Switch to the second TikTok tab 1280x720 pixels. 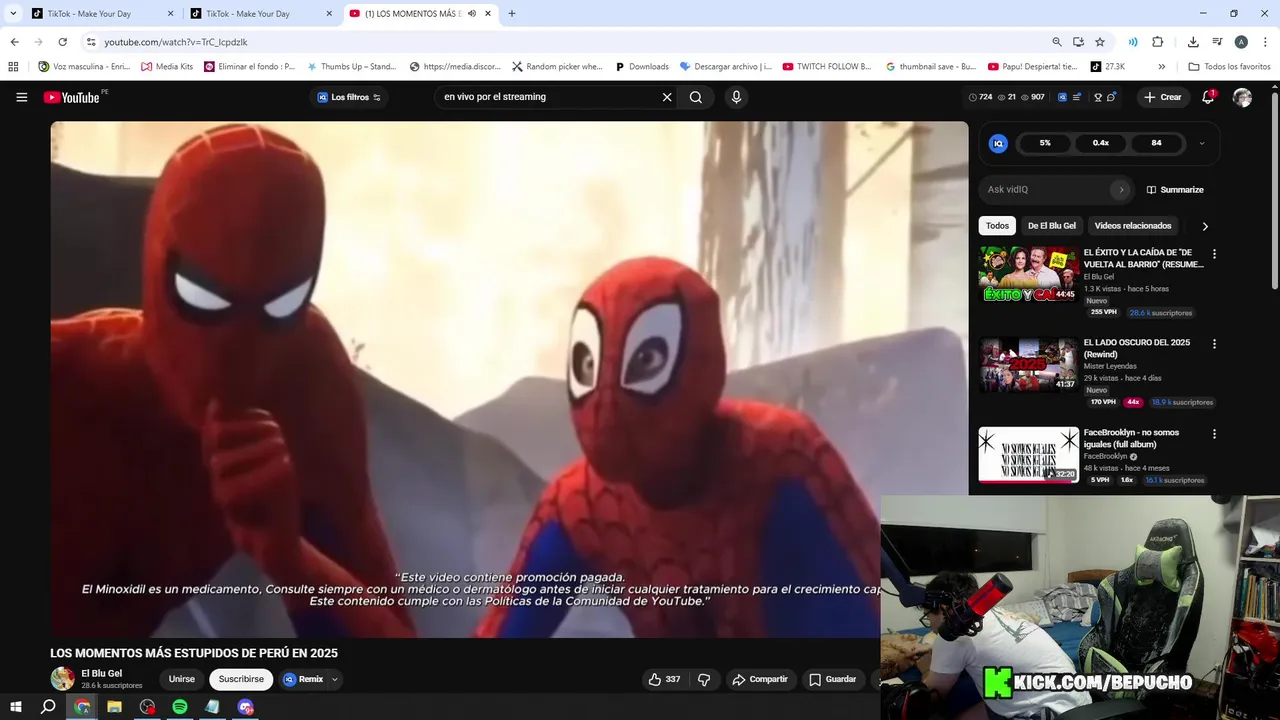pos(261,14)
